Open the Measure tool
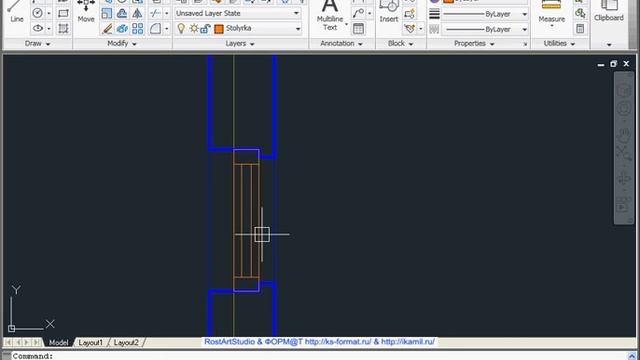 tap(551, 12)
